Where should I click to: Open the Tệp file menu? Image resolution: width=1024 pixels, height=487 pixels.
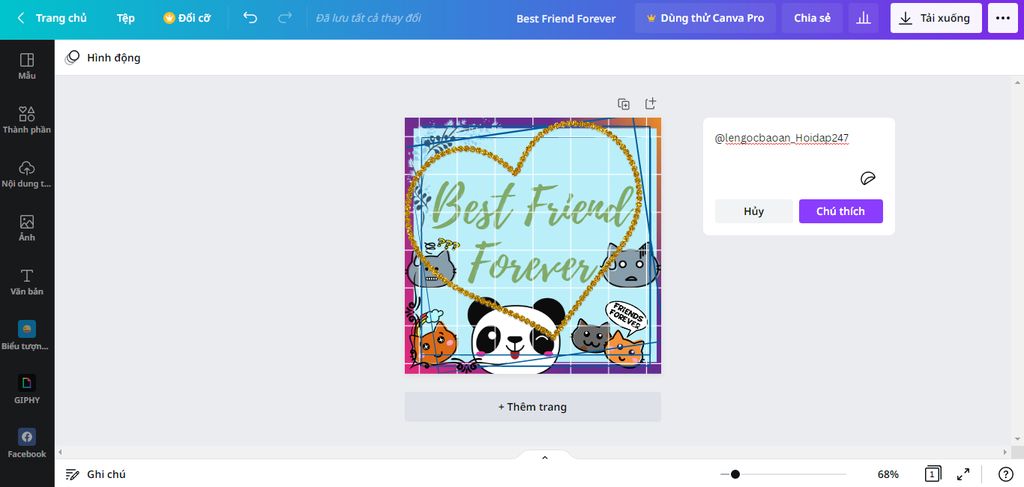coord(125,18)
